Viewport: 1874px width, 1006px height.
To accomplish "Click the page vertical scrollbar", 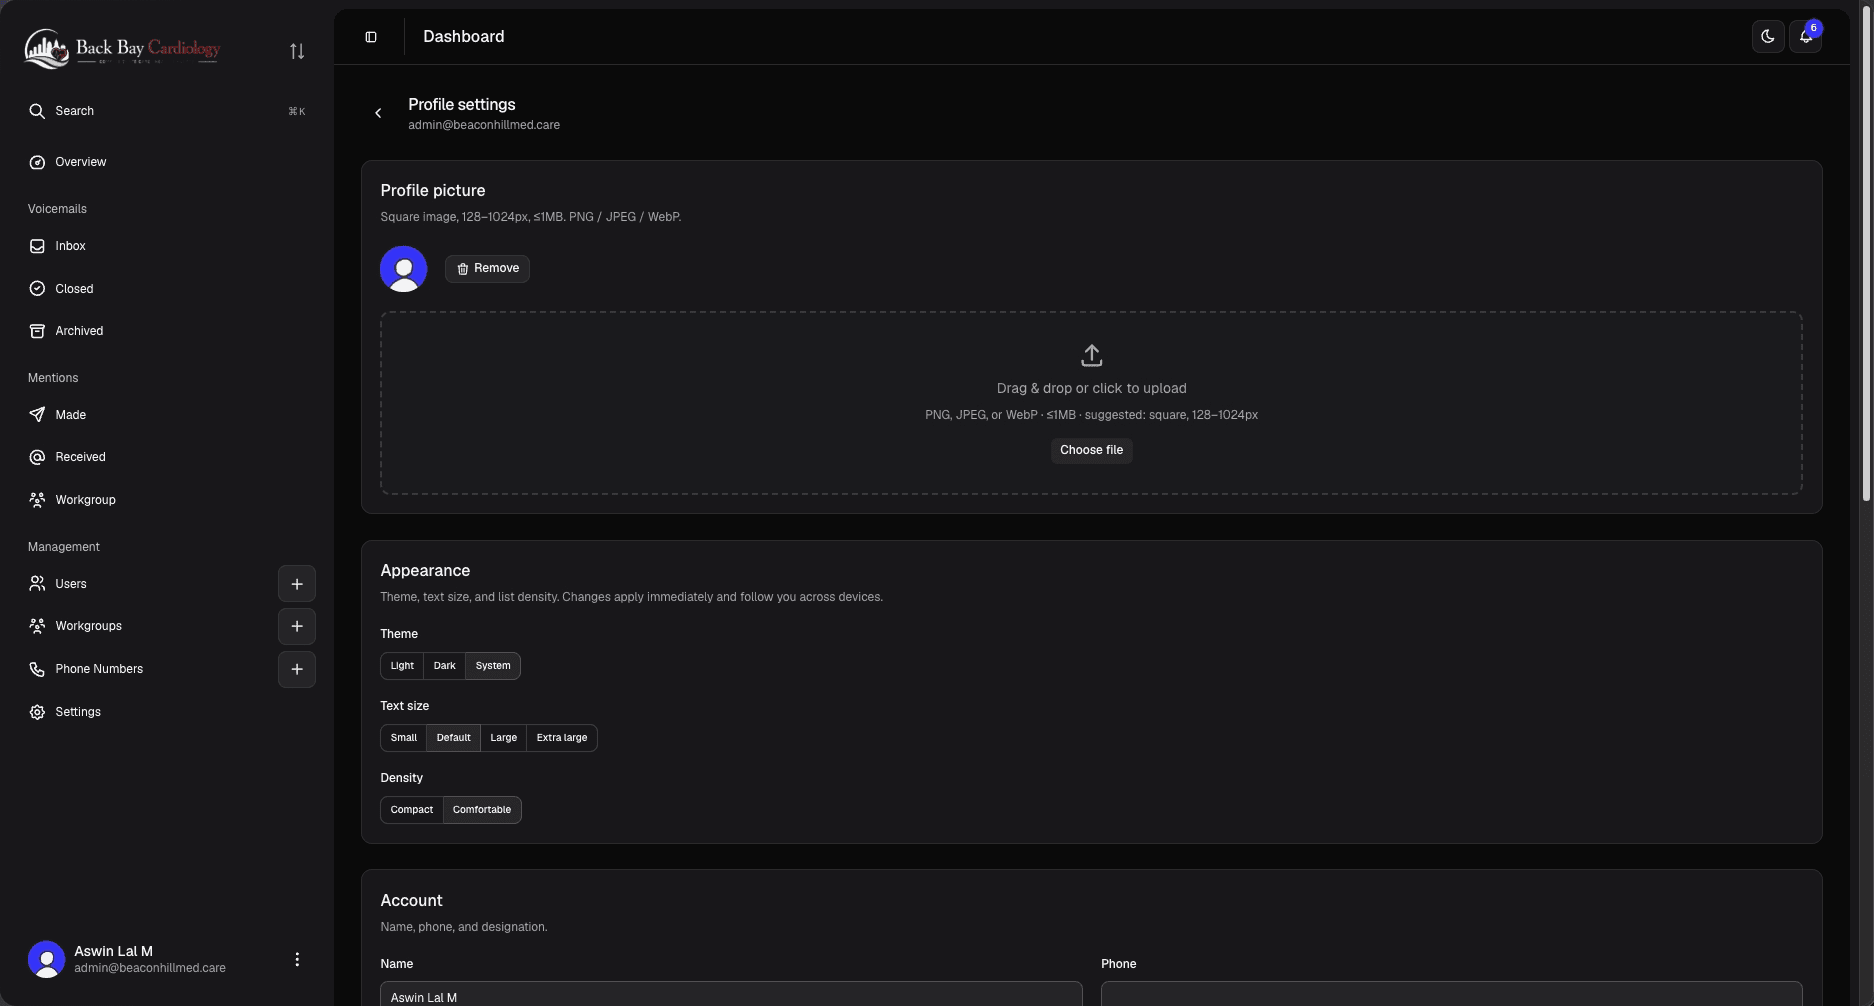I will click(1866, 255).
